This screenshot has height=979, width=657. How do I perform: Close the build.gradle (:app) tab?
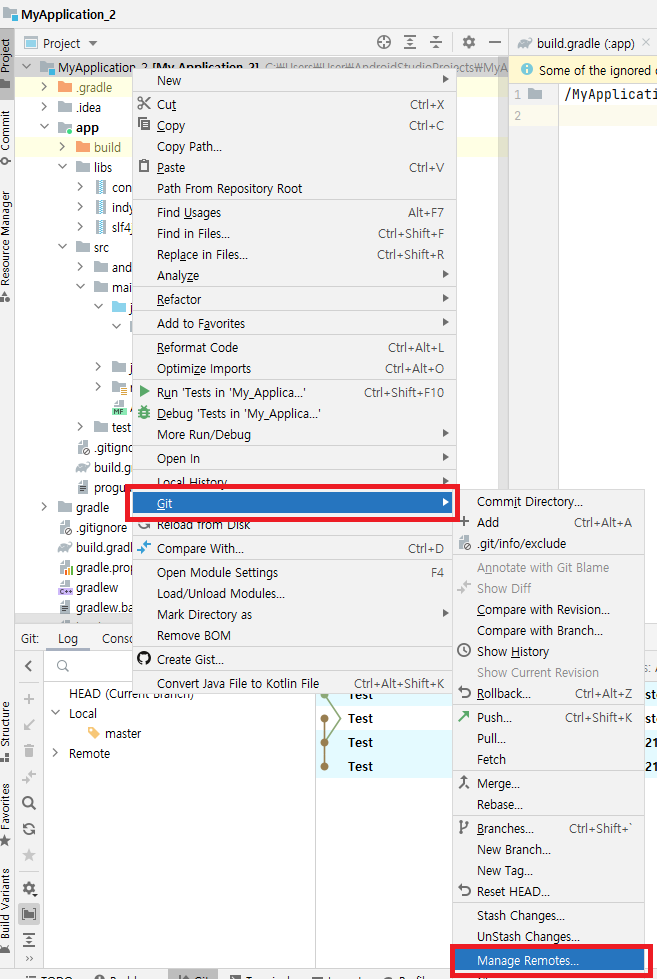point(646,42)
